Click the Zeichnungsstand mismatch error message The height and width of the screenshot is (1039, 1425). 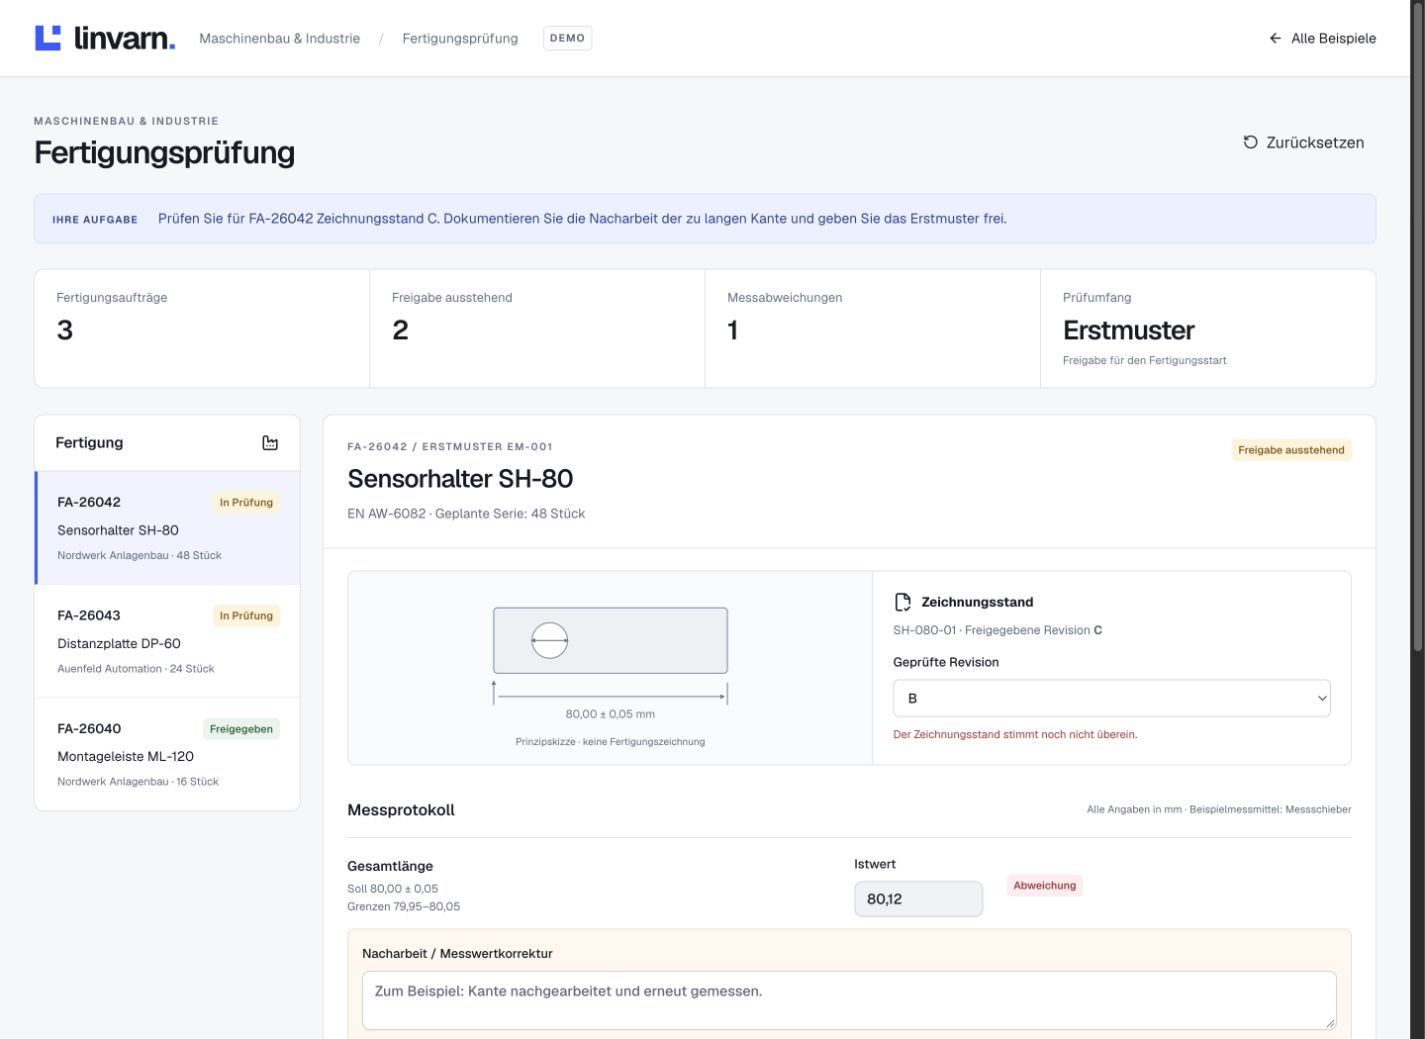[x=1015, y=734]
